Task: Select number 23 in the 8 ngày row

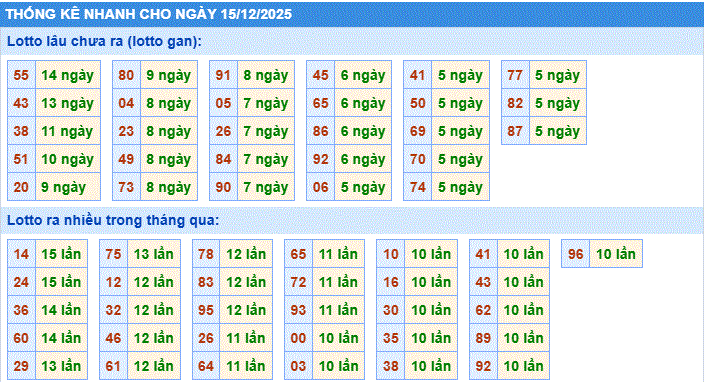Action: tap(126, 131)
